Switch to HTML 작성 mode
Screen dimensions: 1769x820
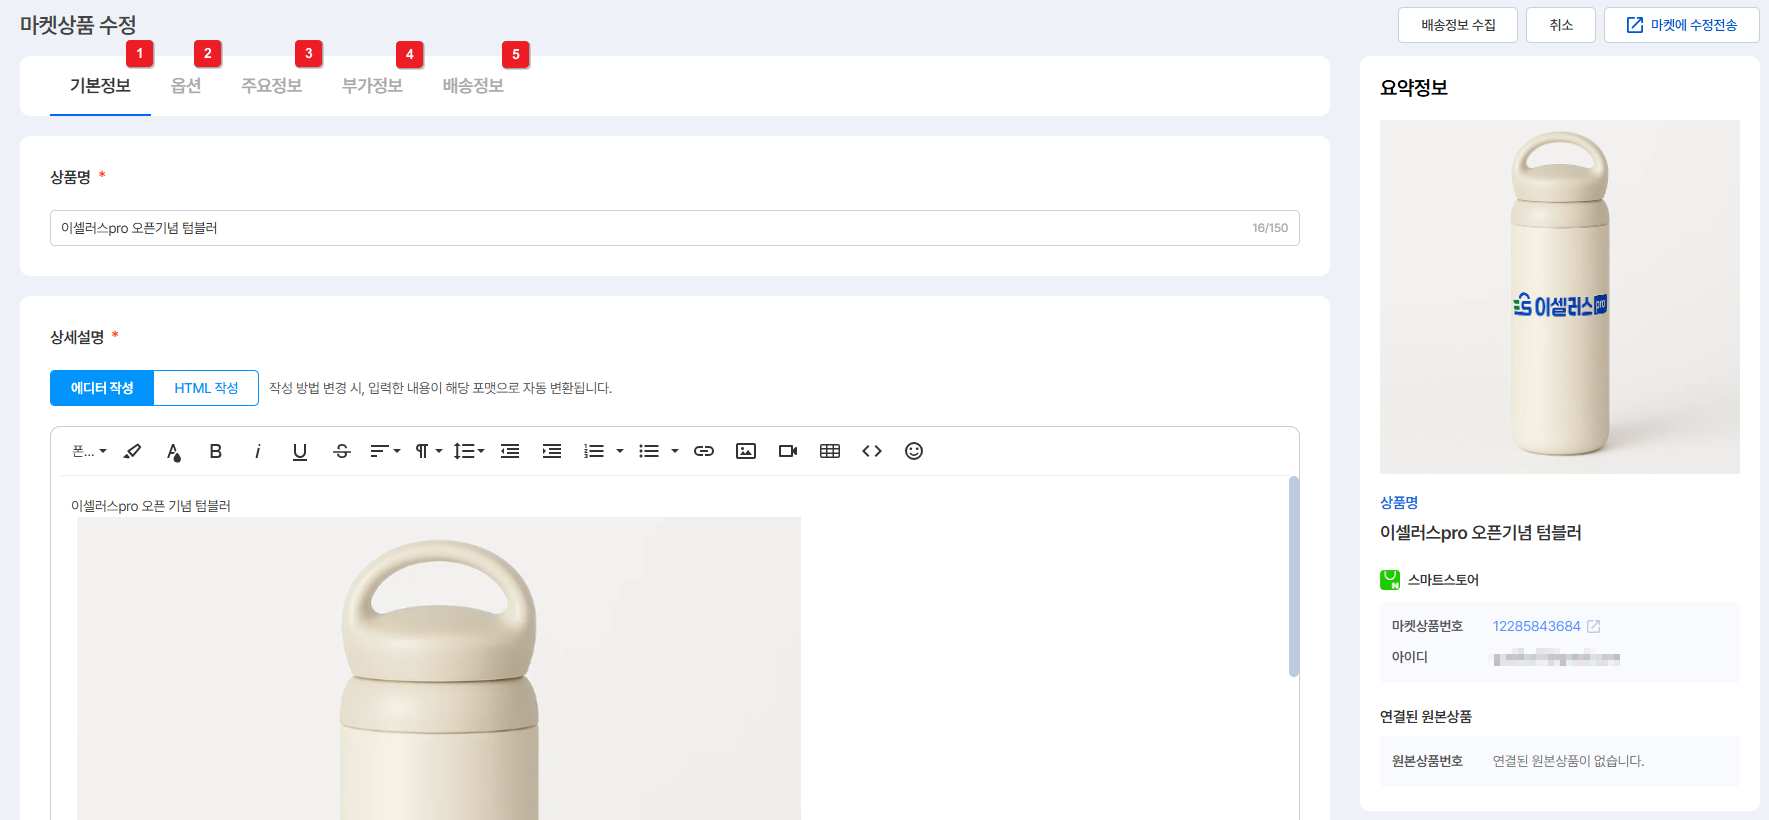click(x=206, y=388)
